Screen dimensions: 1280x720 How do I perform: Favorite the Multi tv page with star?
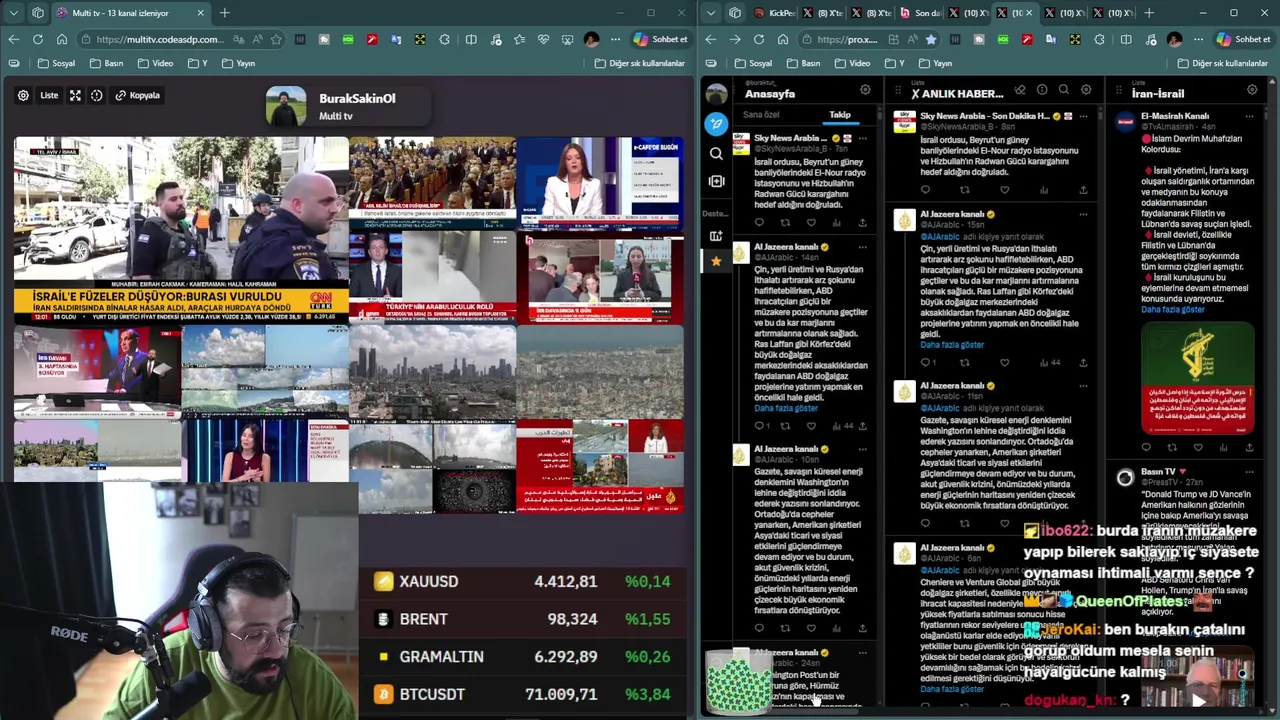click(276, 39)
